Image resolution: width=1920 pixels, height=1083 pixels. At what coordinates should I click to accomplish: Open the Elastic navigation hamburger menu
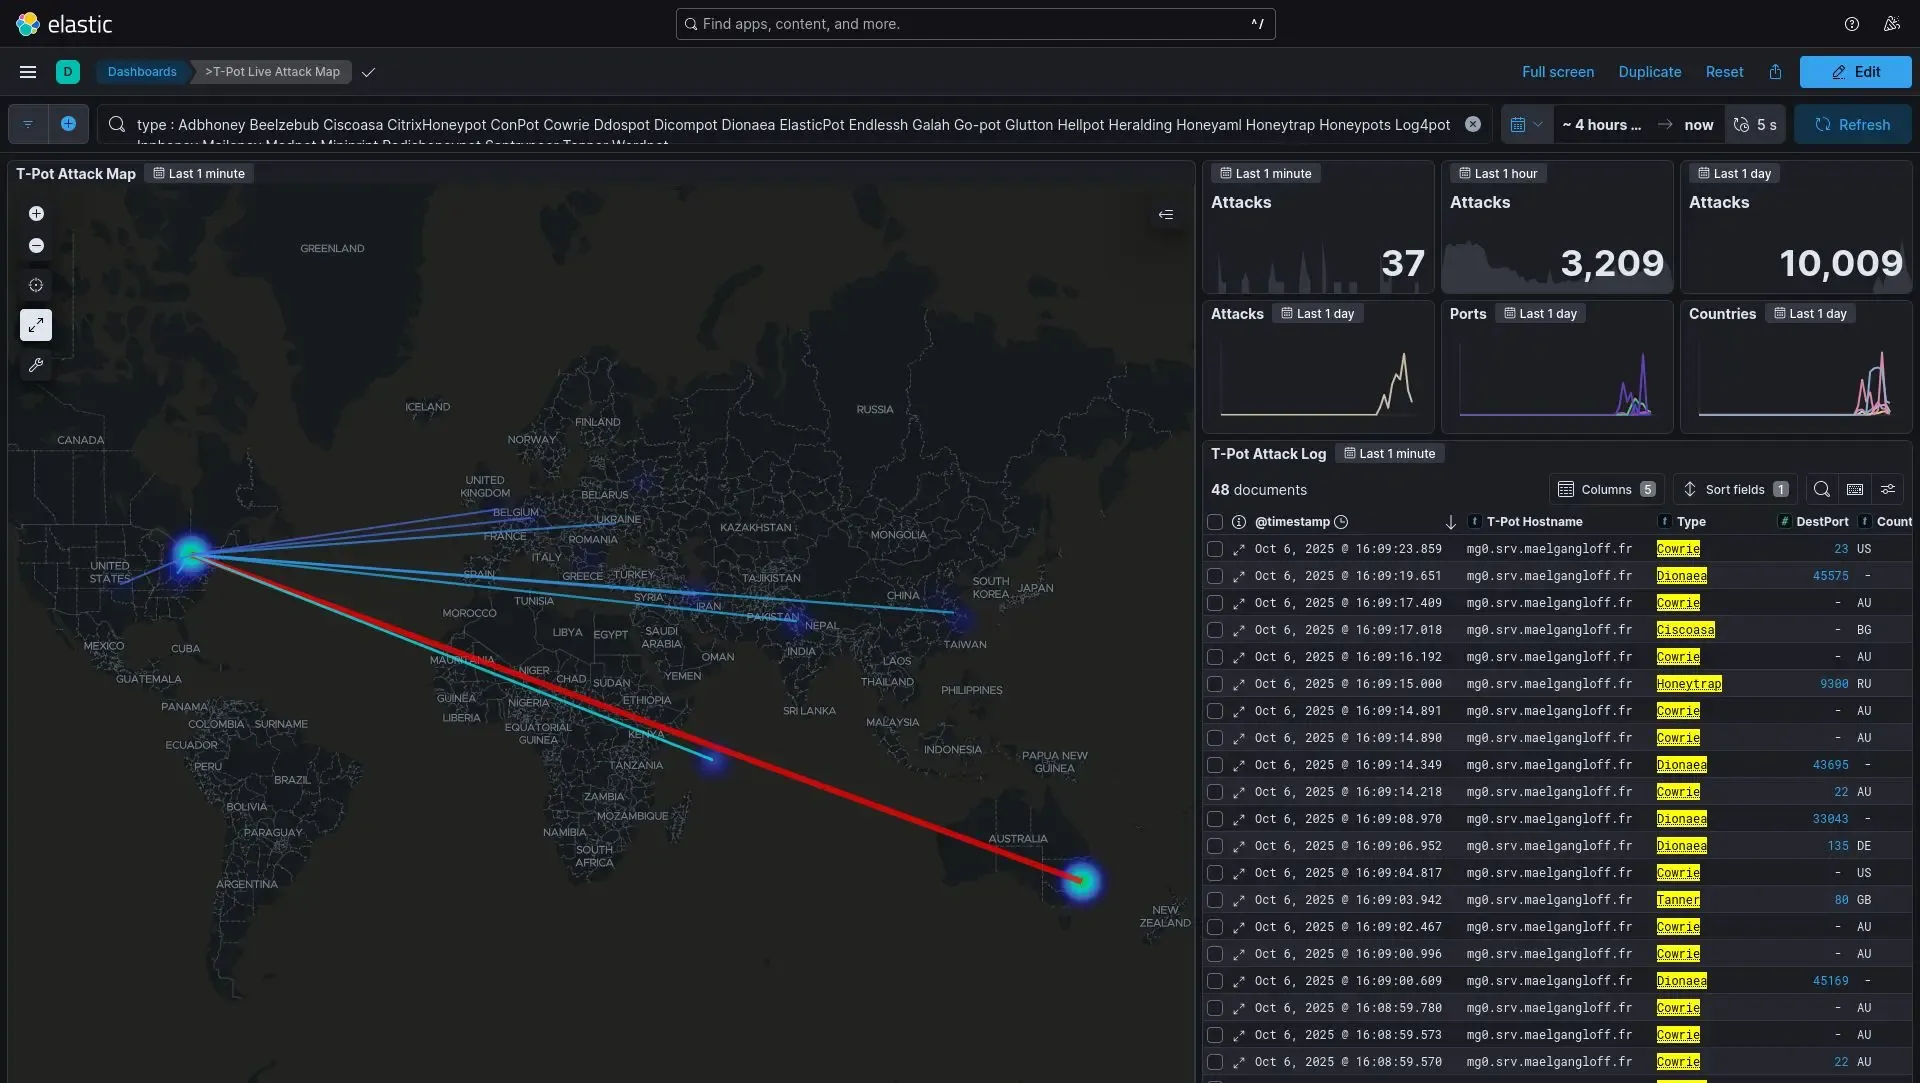(27, 71)
